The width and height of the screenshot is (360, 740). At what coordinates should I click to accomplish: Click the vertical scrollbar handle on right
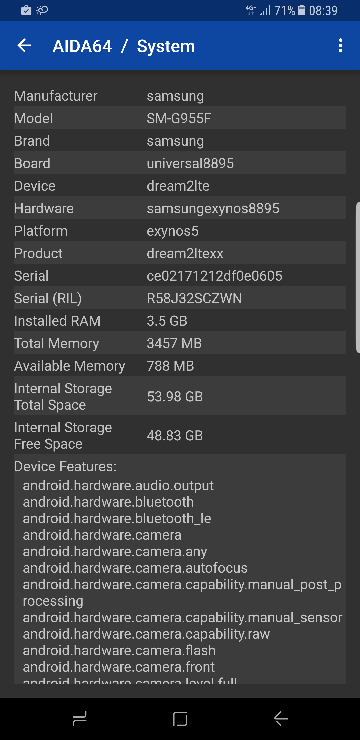358,278
